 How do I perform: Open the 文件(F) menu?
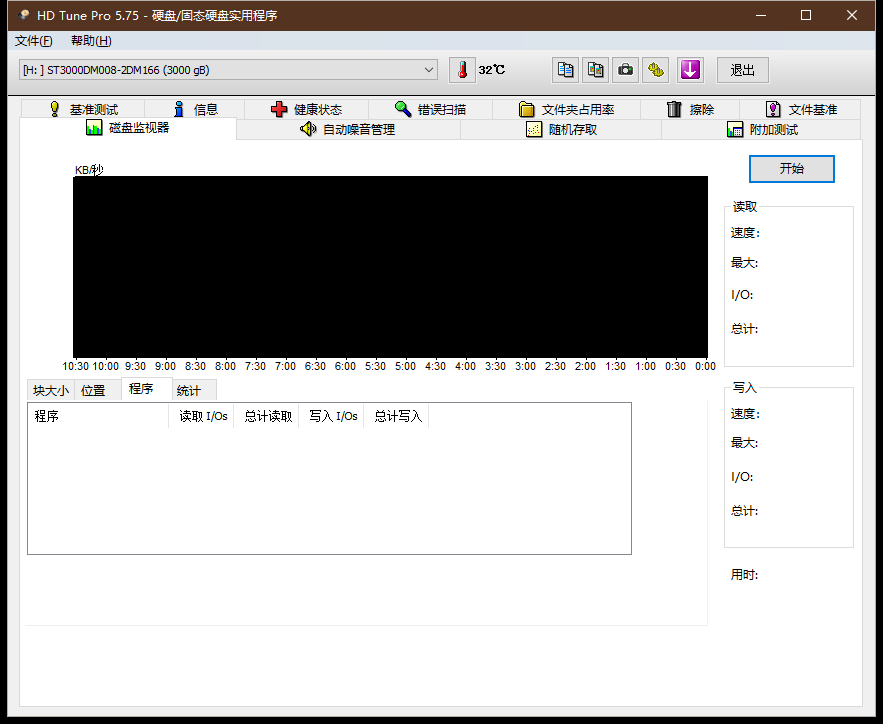[x=34, y=41]
